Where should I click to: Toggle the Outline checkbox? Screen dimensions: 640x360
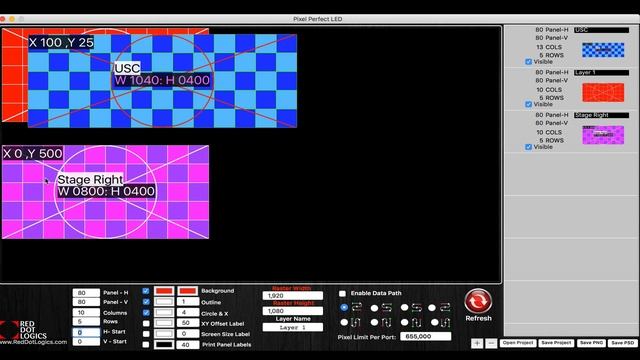(146, 302)
